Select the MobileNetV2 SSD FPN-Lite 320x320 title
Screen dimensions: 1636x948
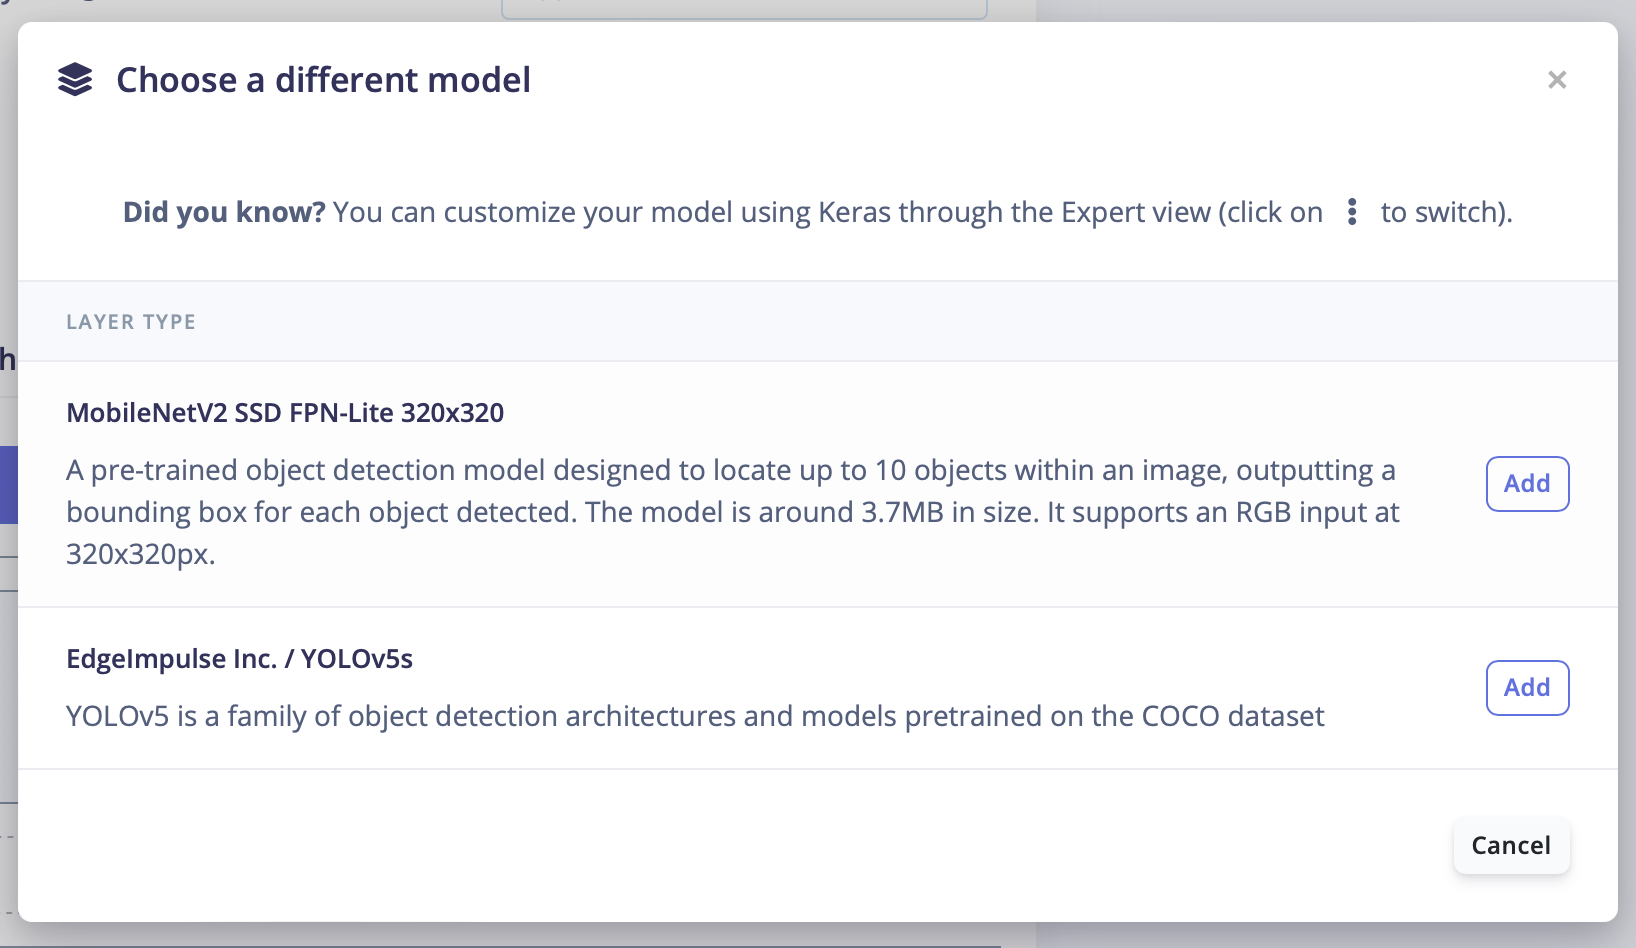click(x=285, y=413)
